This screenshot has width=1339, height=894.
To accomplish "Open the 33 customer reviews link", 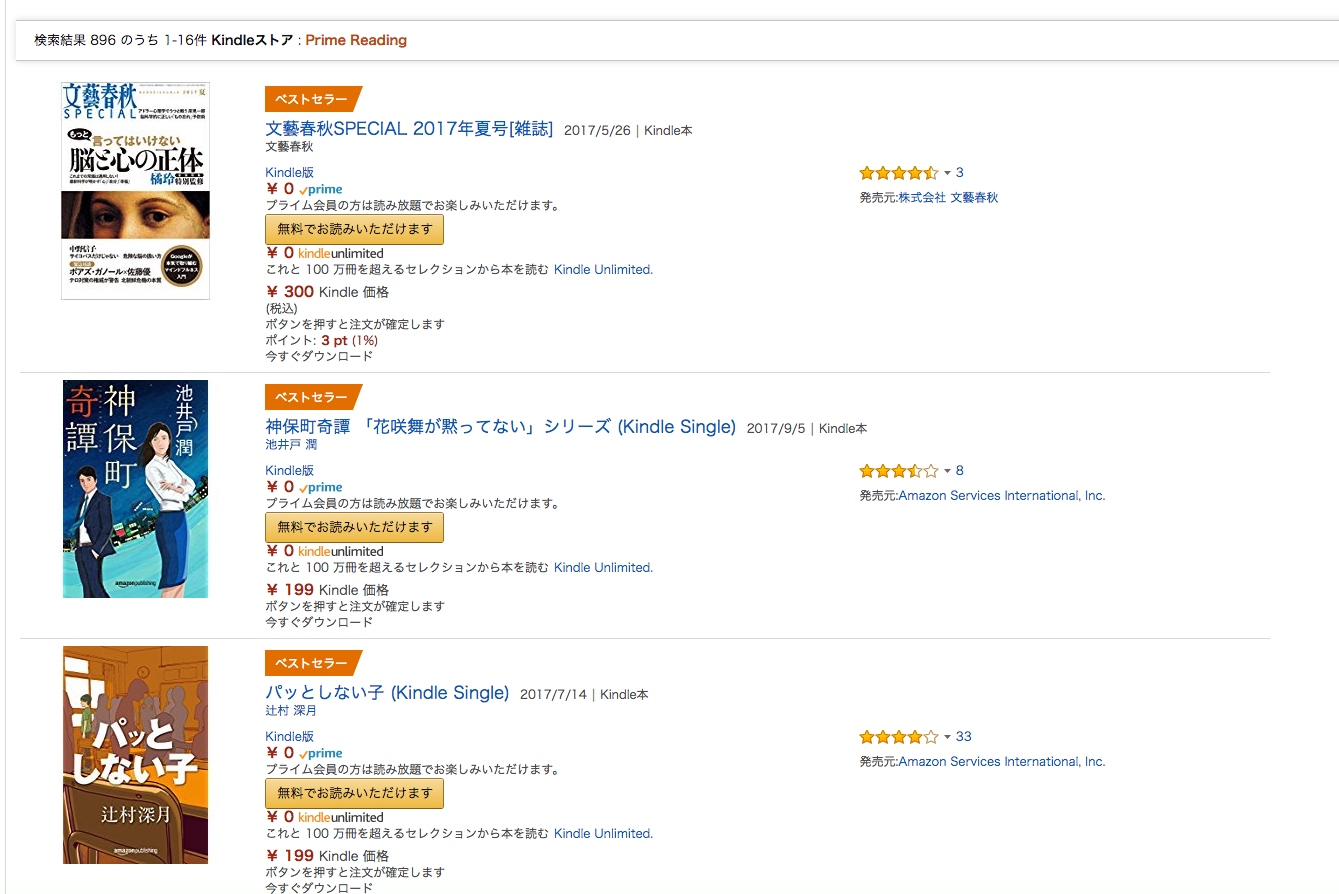I will click(x=964, y=737).
